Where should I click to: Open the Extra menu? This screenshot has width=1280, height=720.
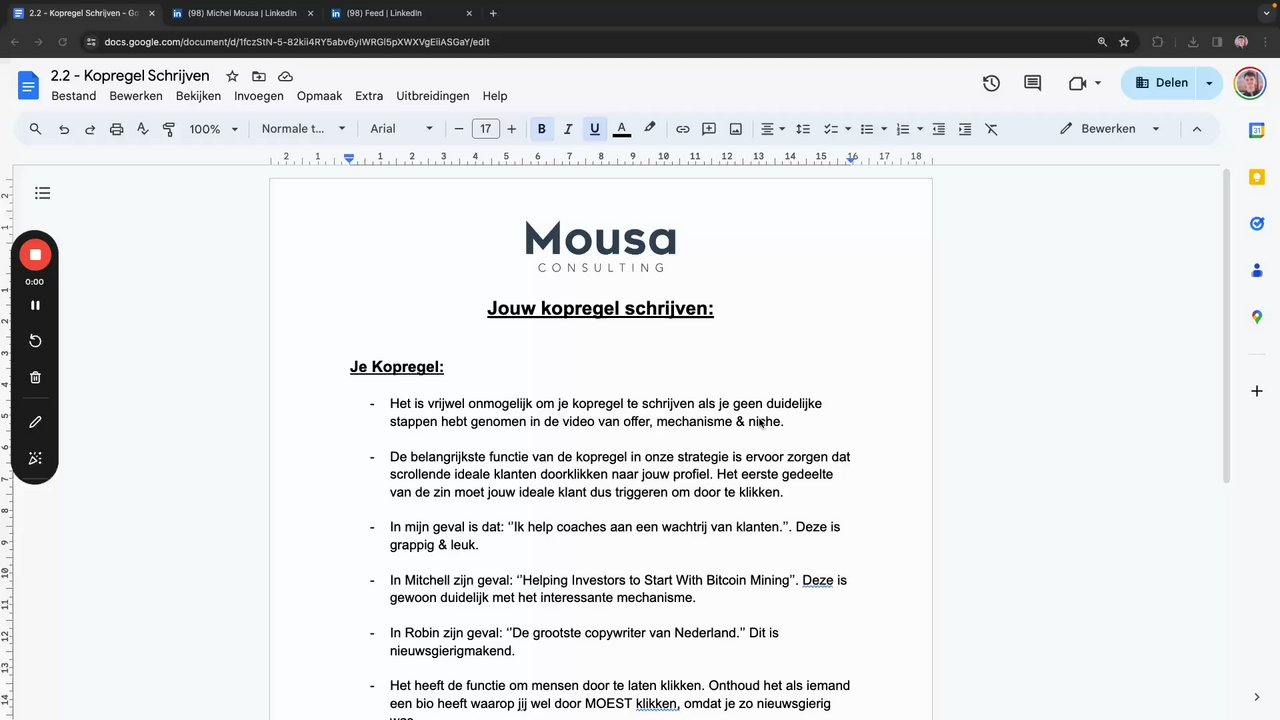pyautogui.click(x=369, y=96)
